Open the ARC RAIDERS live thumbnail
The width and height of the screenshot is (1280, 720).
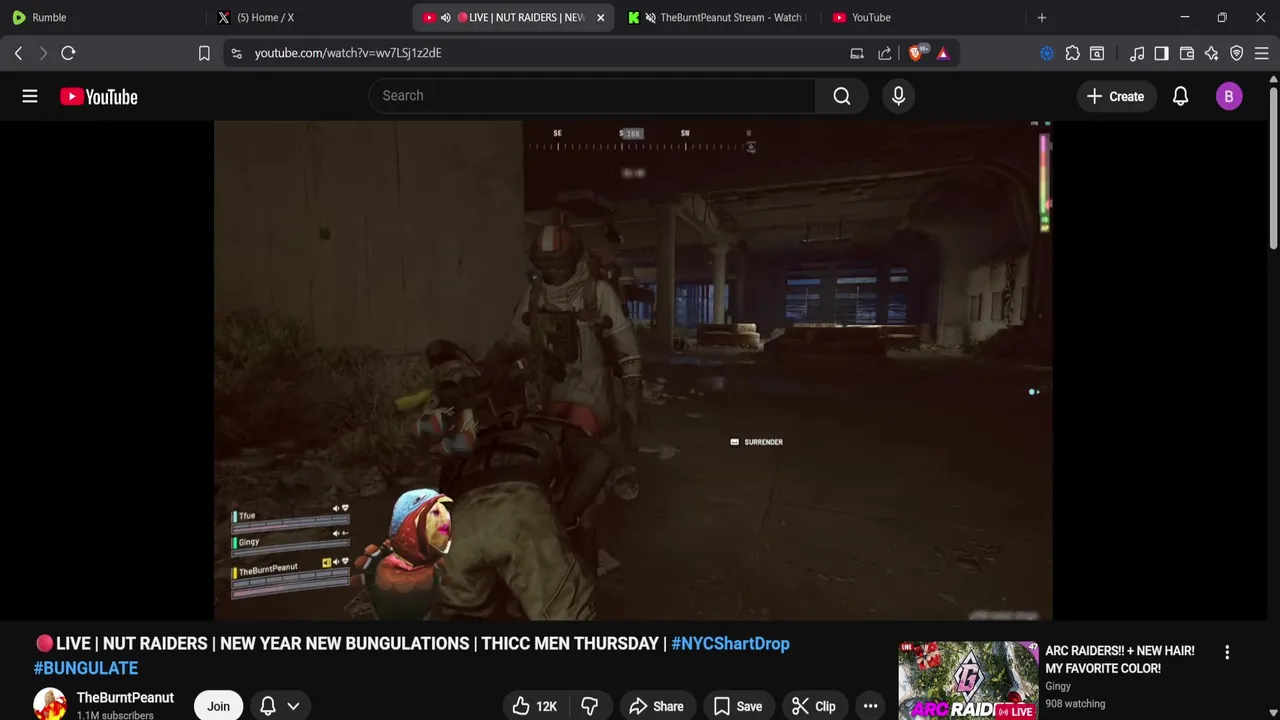(x=968, y=681)
